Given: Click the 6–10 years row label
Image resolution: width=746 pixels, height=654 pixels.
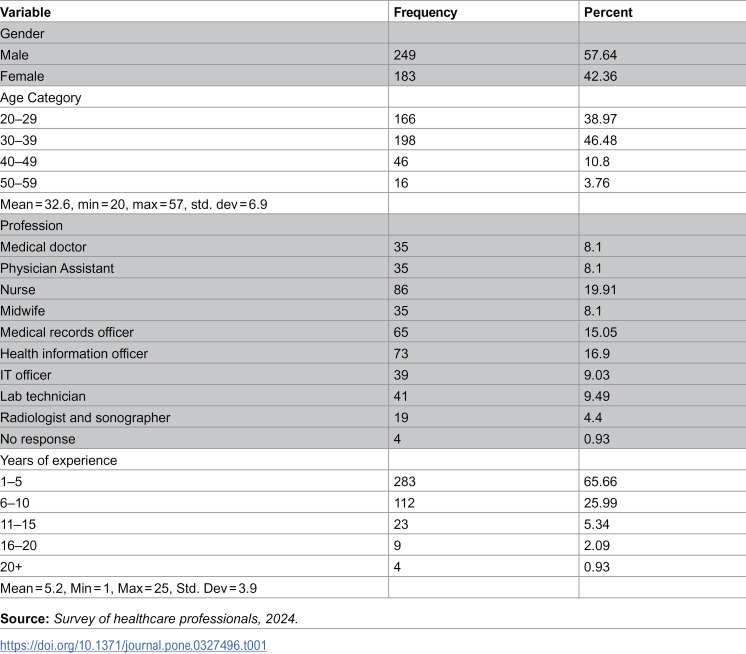Looking at the screenshot, I should [x=15, y=502].
